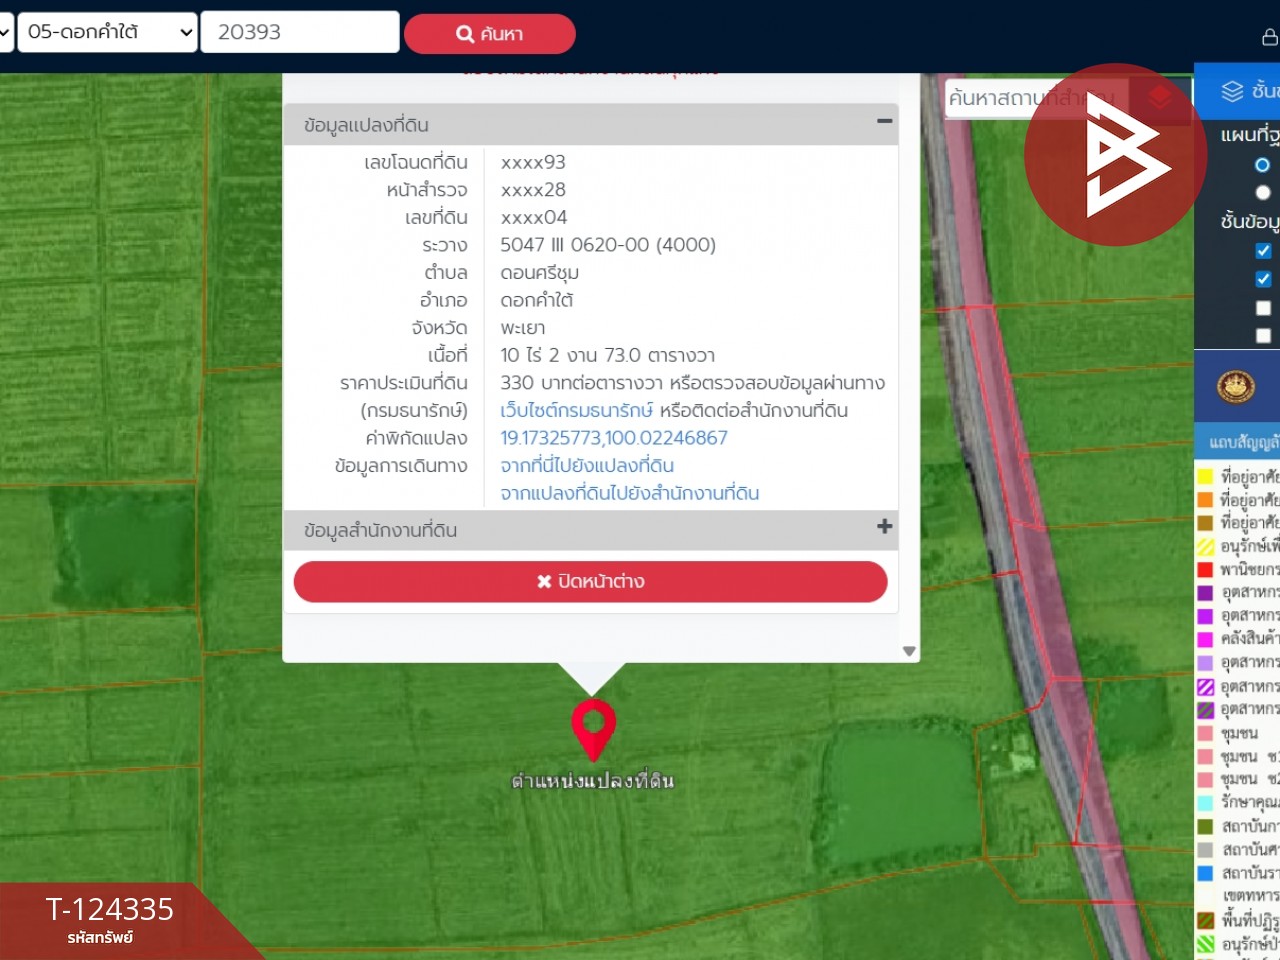Viewport: 1280px width, 960px height.
Task: Click the parcel number field containing 20393
Action: point(300,32)
